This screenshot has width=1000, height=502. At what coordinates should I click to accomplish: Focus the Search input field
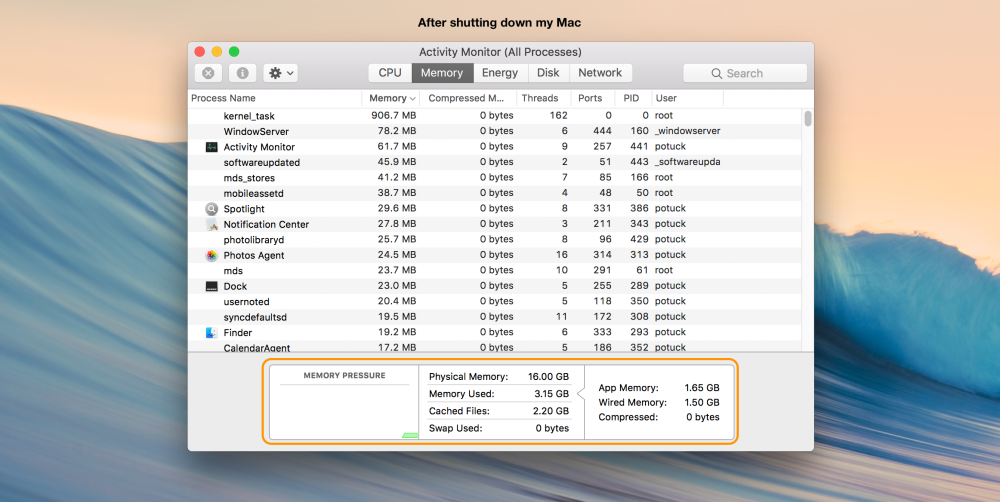745,73
